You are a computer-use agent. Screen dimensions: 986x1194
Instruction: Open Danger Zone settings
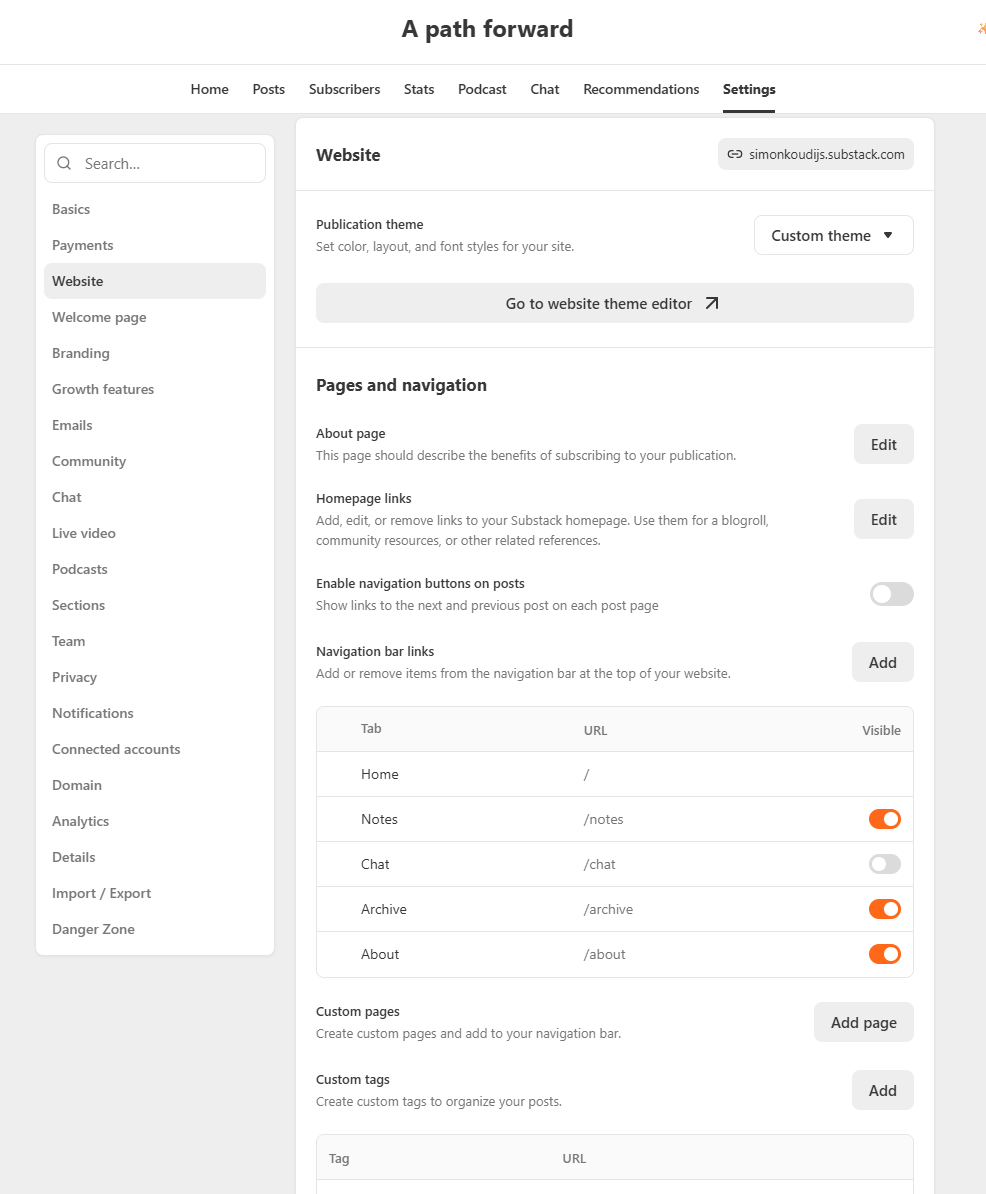point(155,929)
